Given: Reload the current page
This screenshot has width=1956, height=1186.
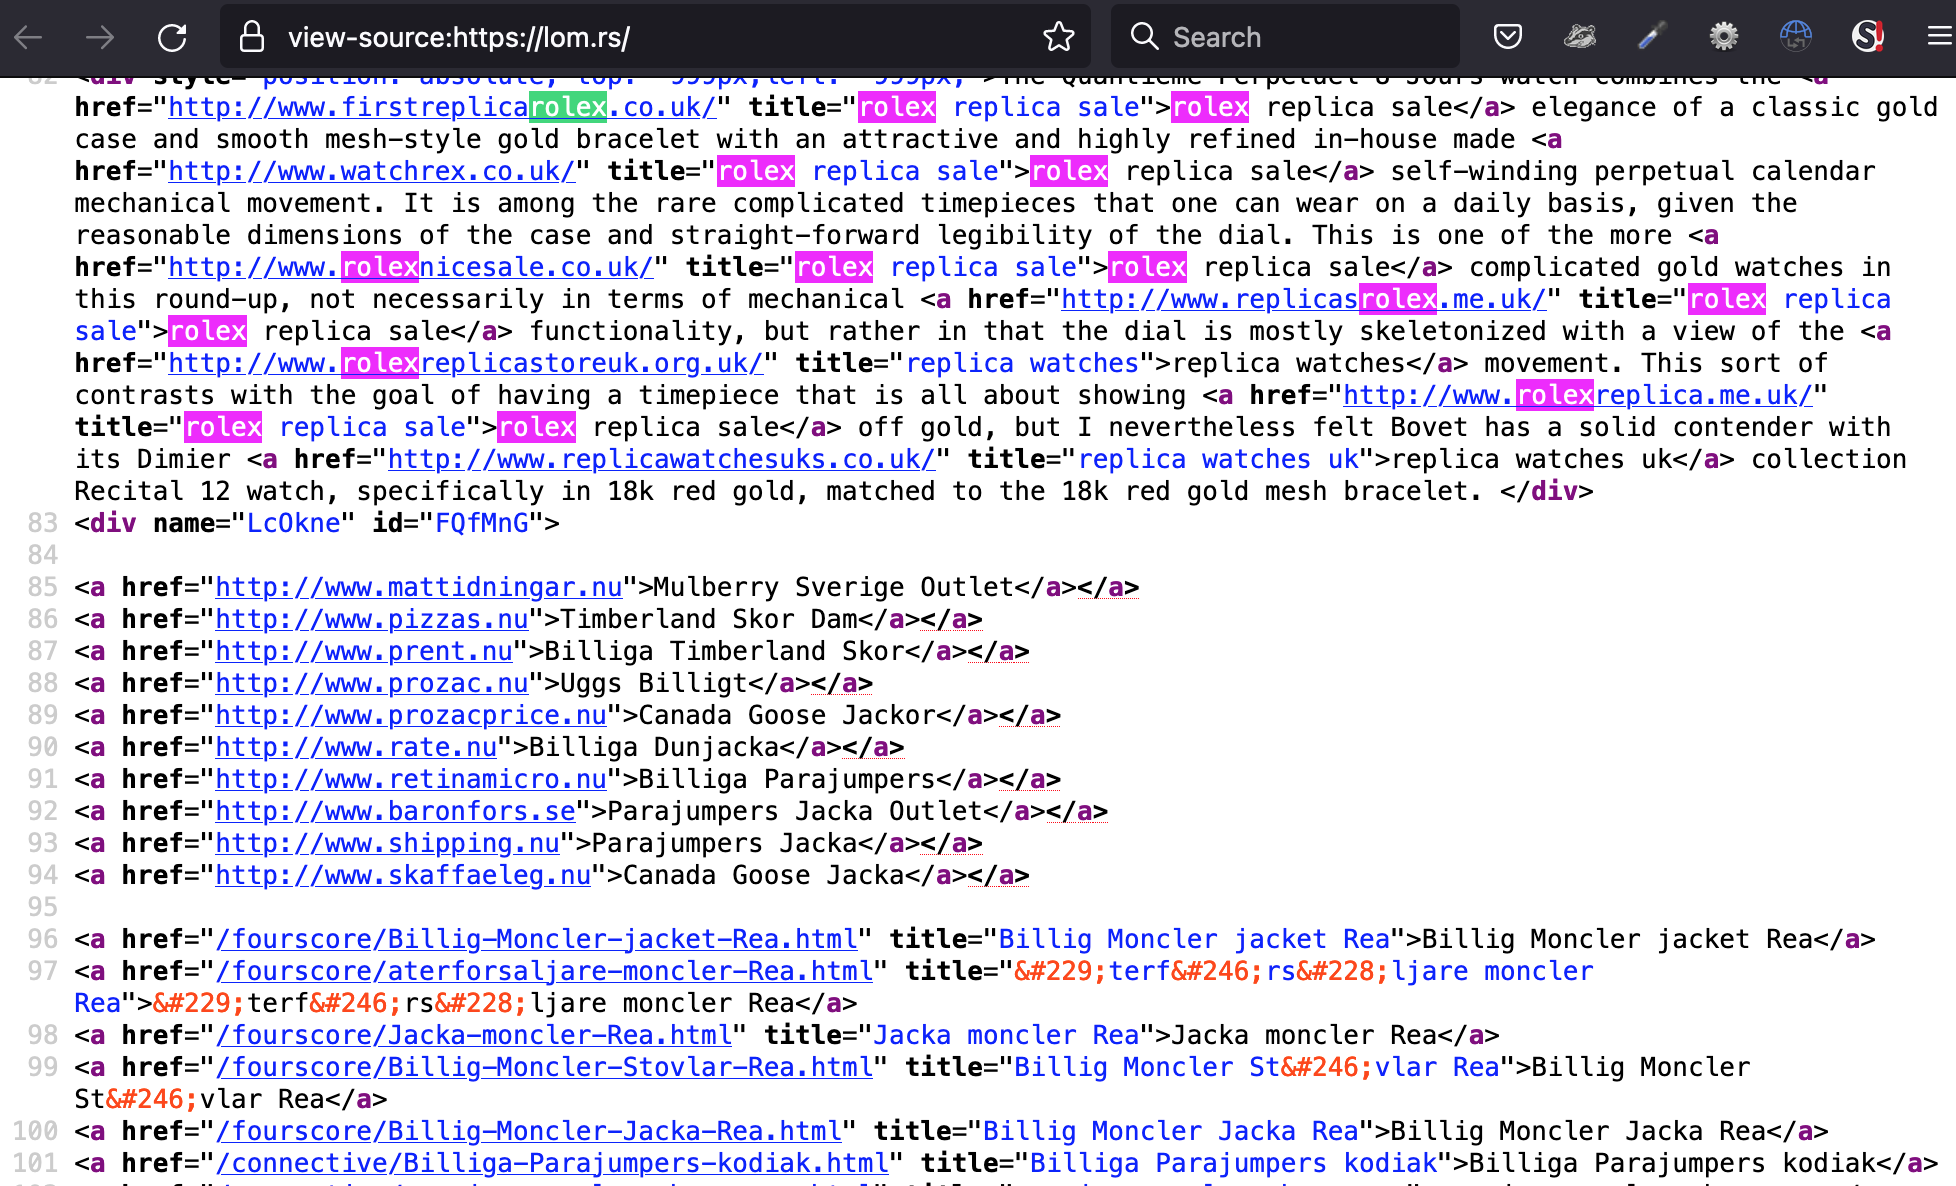Looking at the screenshot, I should coord(172,38).
